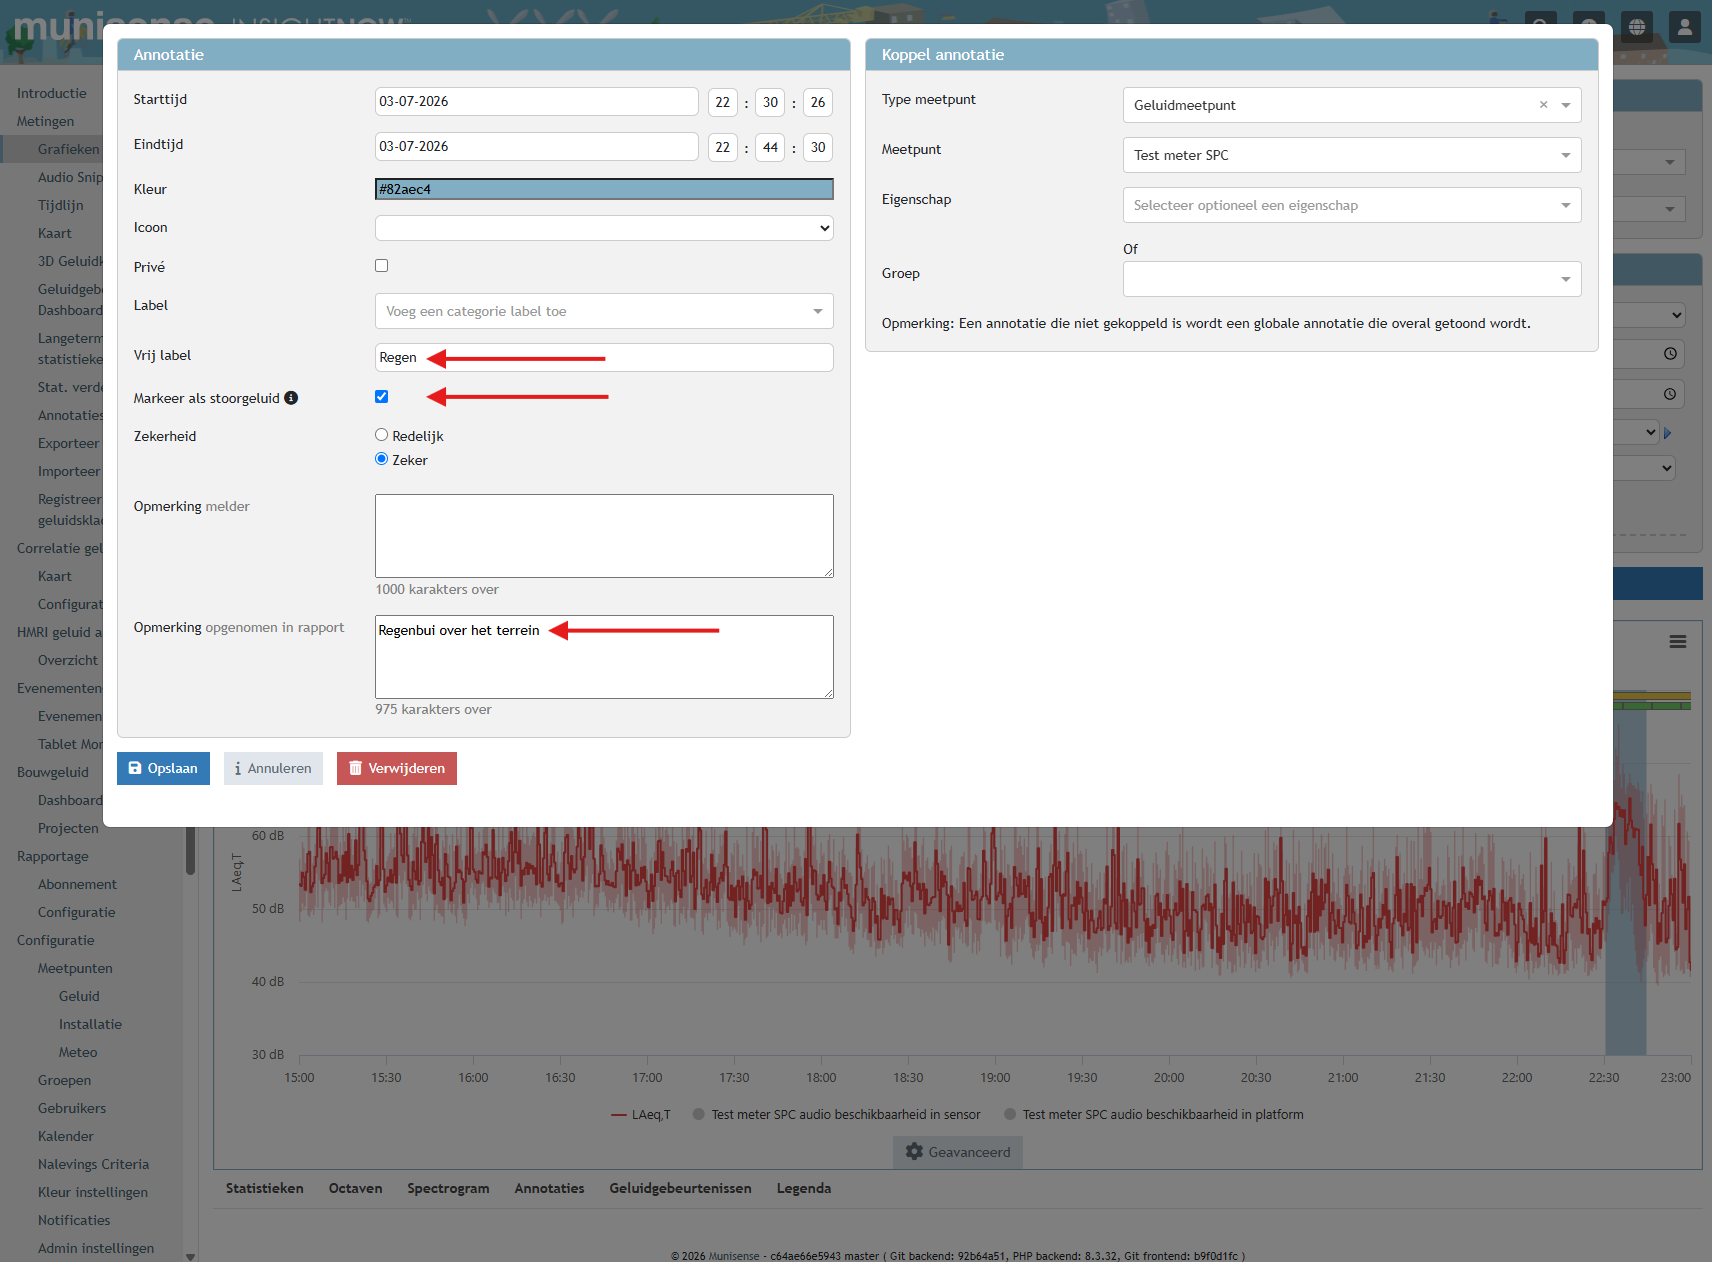
Task: Open the Eigenschap dropdown
Action: pyautogui.click(x=1352, y=205)
